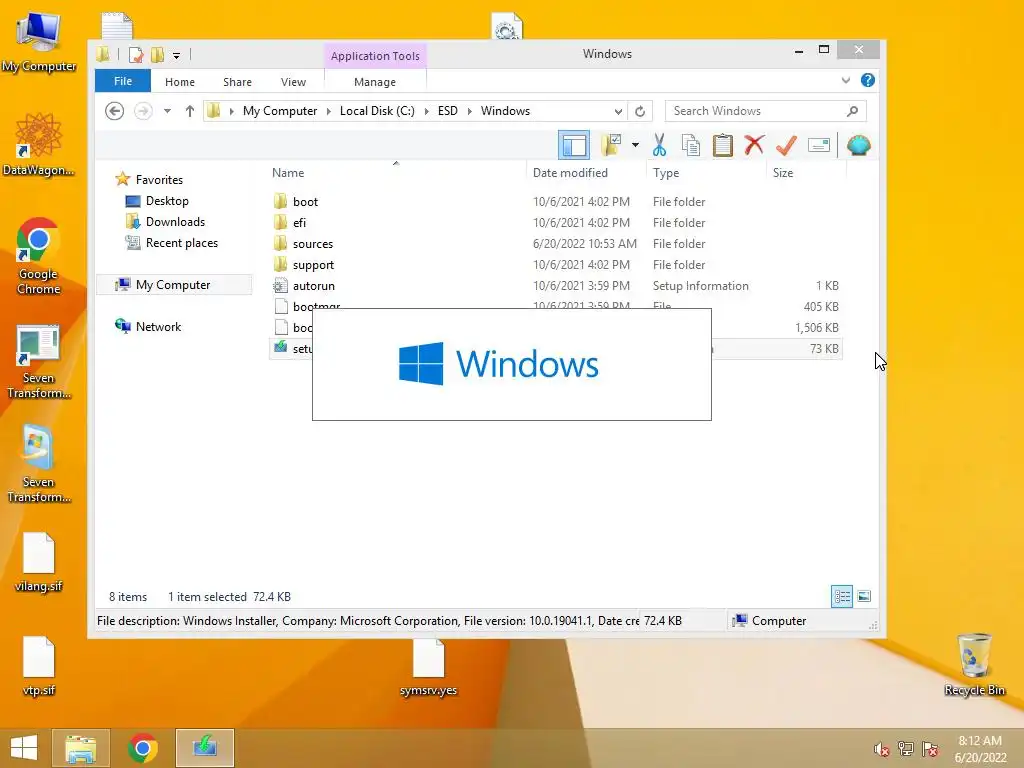
Task: Click Properties icon in quick access toolbar
Action: point(136,55)
